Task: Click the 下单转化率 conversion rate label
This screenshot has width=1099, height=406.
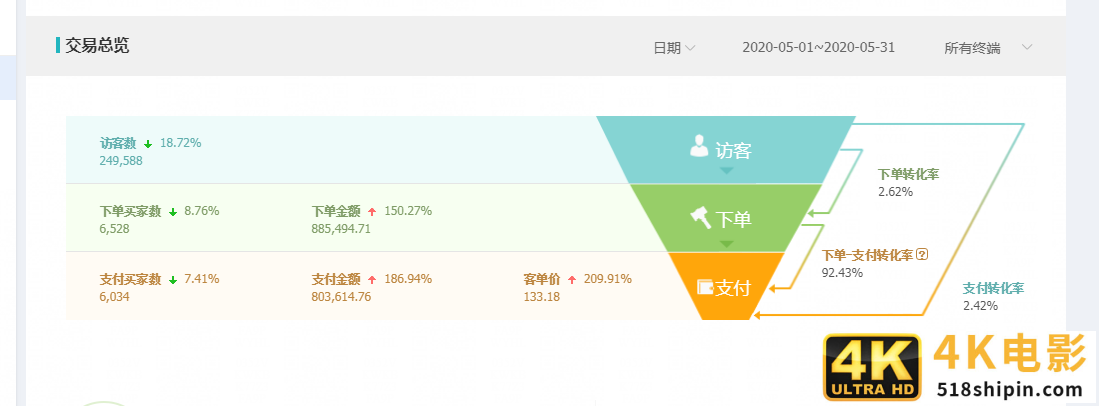Action: click(908, 174)
